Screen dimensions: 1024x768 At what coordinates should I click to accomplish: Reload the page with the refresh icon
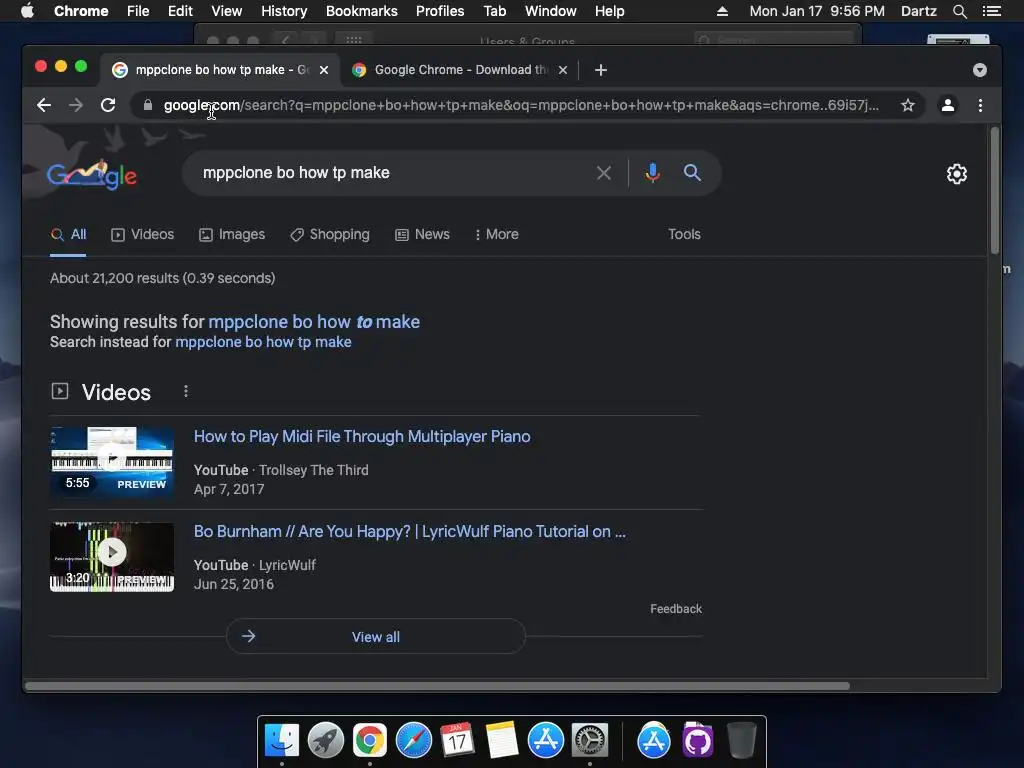point(108,105)
